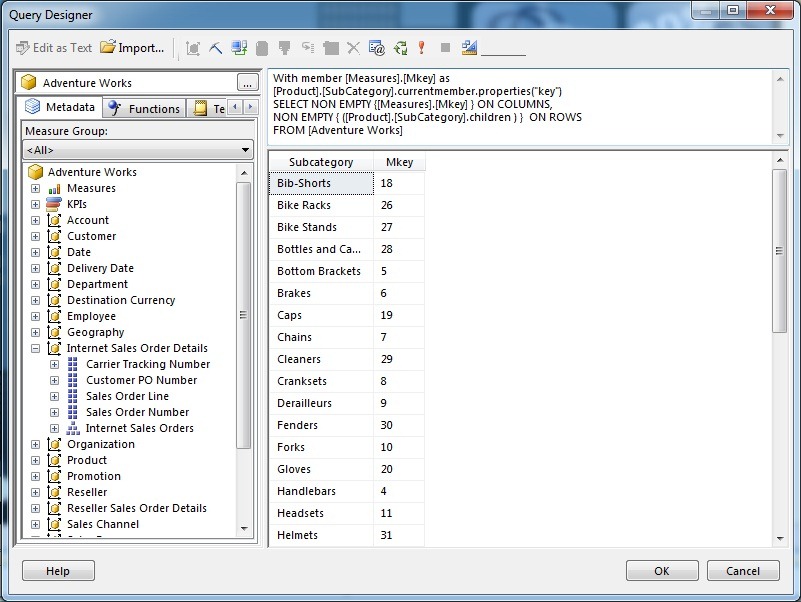
Task: Expand the Customer dimension
Action: (35, 237)
